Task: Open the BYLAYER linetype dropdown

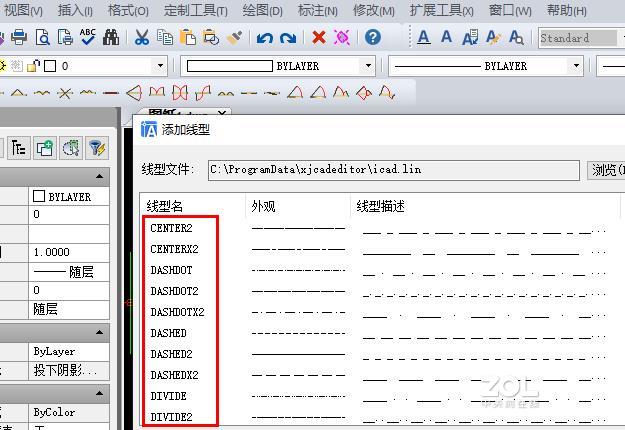Action: [576, 66]
